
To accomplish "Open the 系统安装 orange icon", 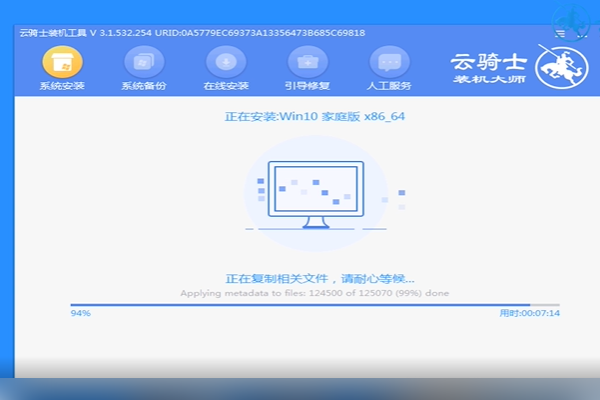I will 62,62.
